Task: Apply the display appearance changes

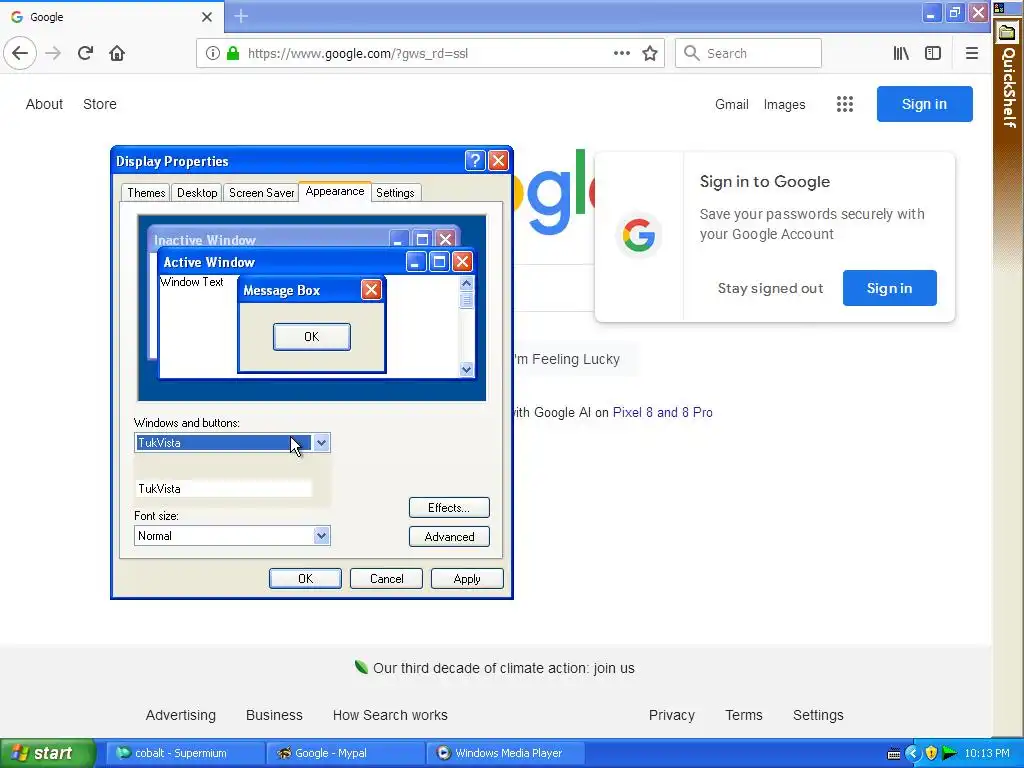Action: [467, 579]
